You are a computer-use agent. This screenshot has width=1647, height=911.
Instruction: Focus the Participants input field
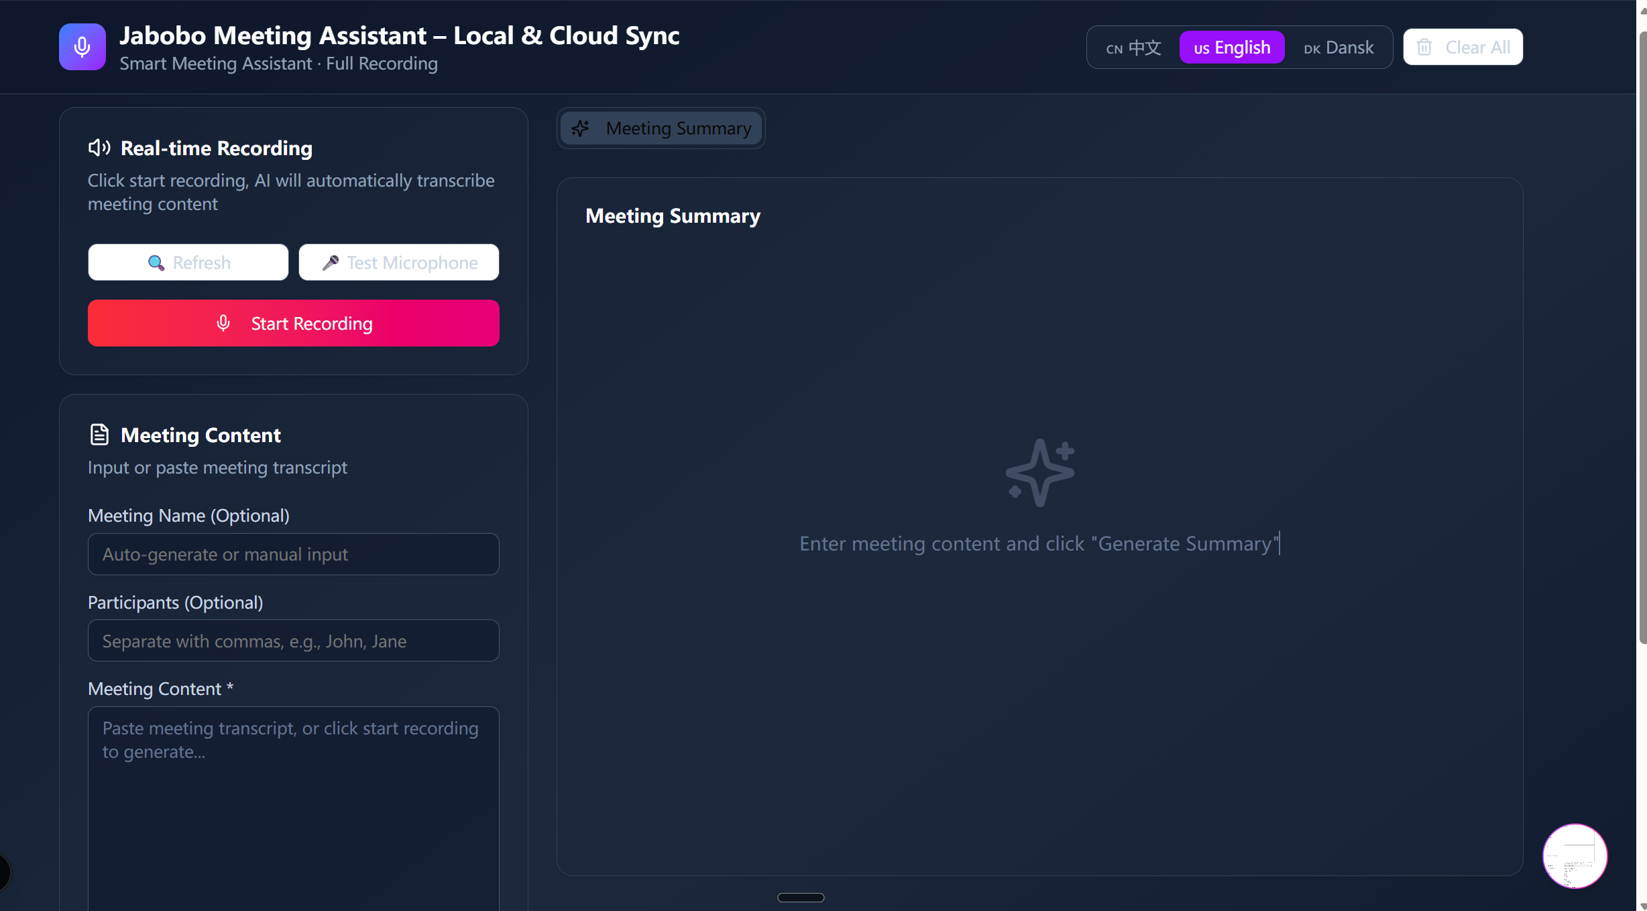(294, 641)
